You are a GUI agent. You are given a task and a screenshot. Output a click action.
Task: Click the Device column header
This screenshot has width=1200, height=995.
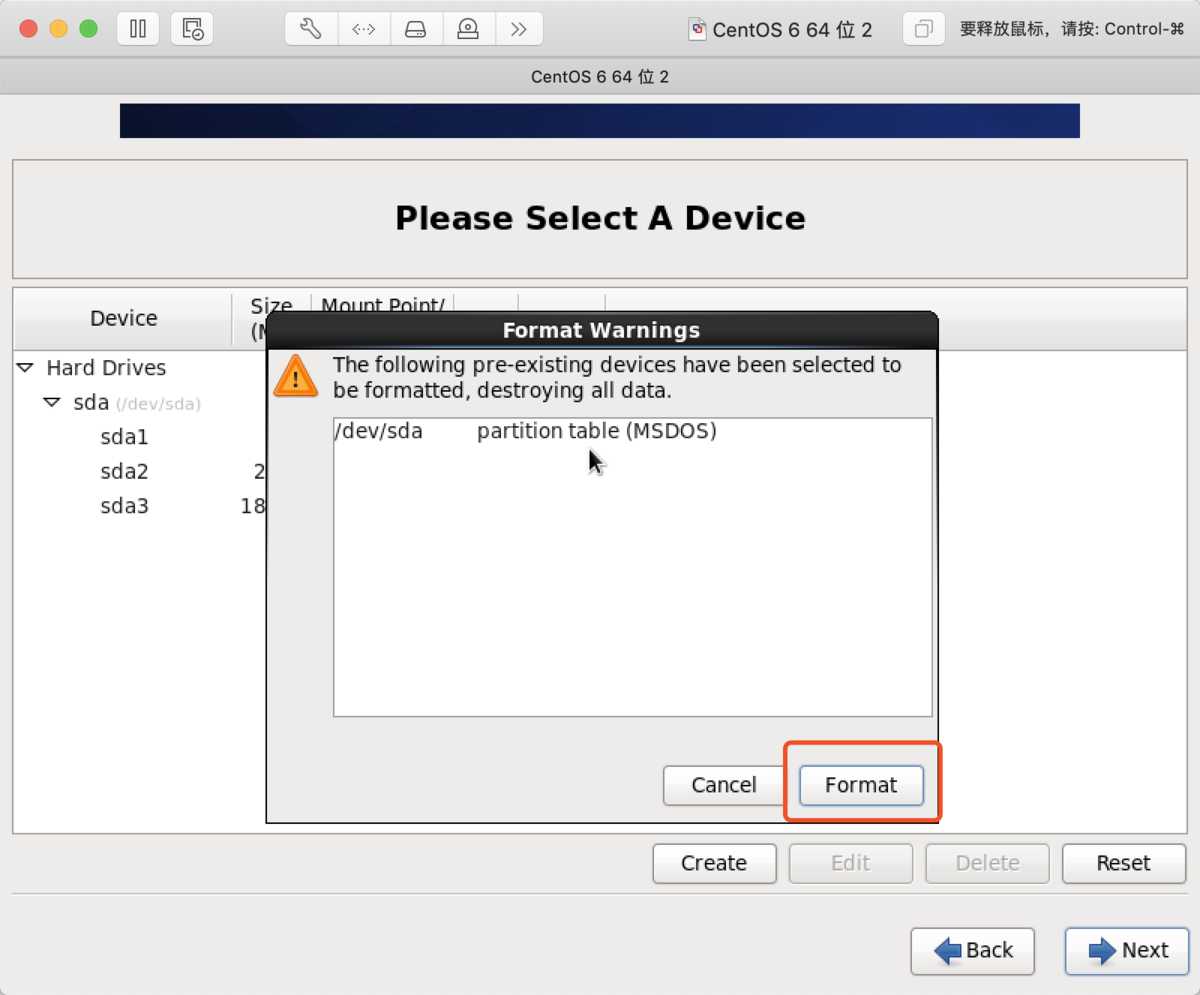(123, 318)
